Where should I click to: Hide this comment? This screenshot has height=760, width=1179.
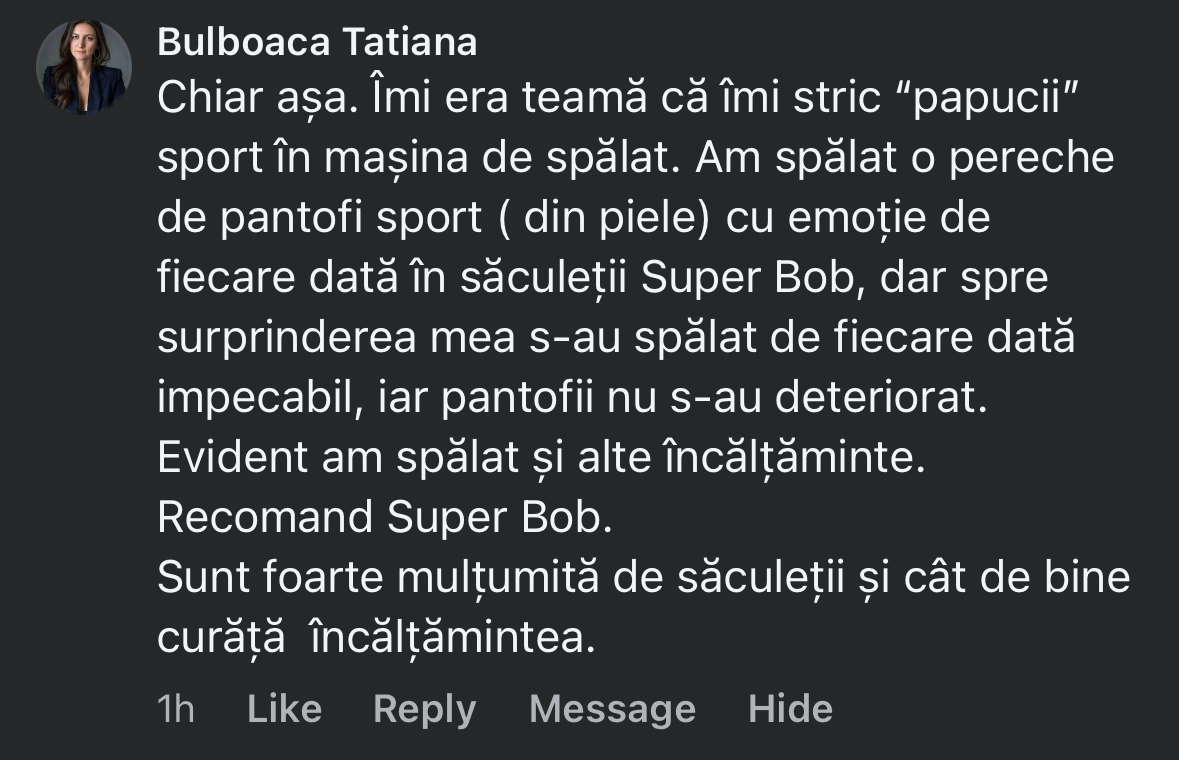click(x=790, y=709)
